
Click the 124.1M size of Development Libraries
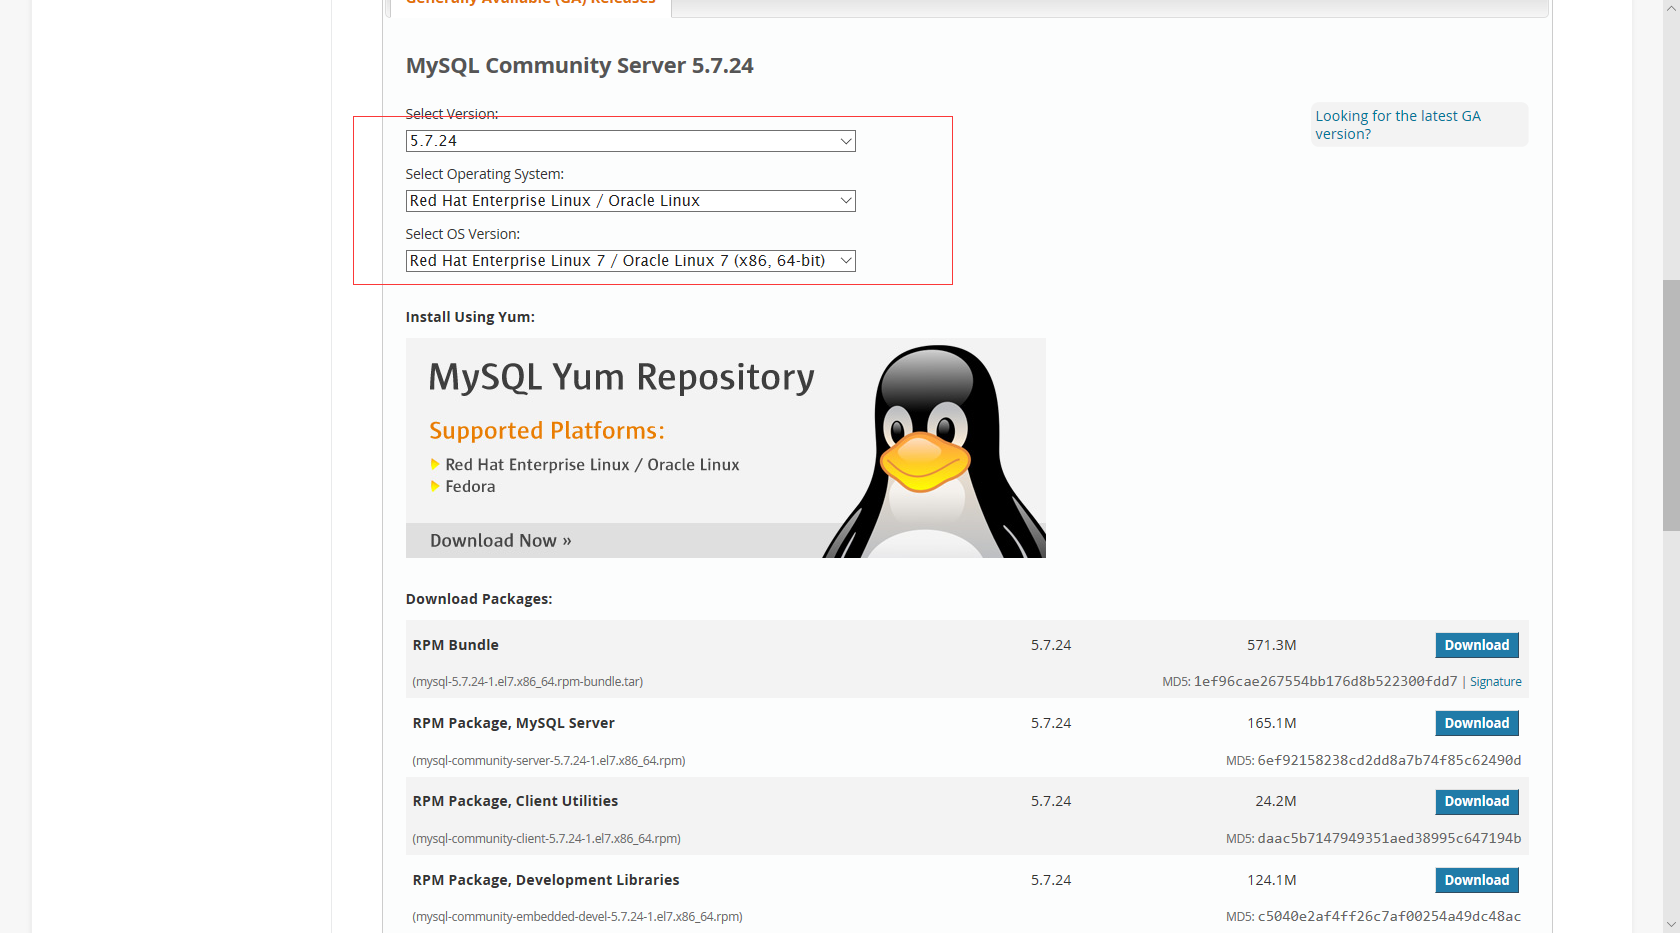[x=1272, y=880]
